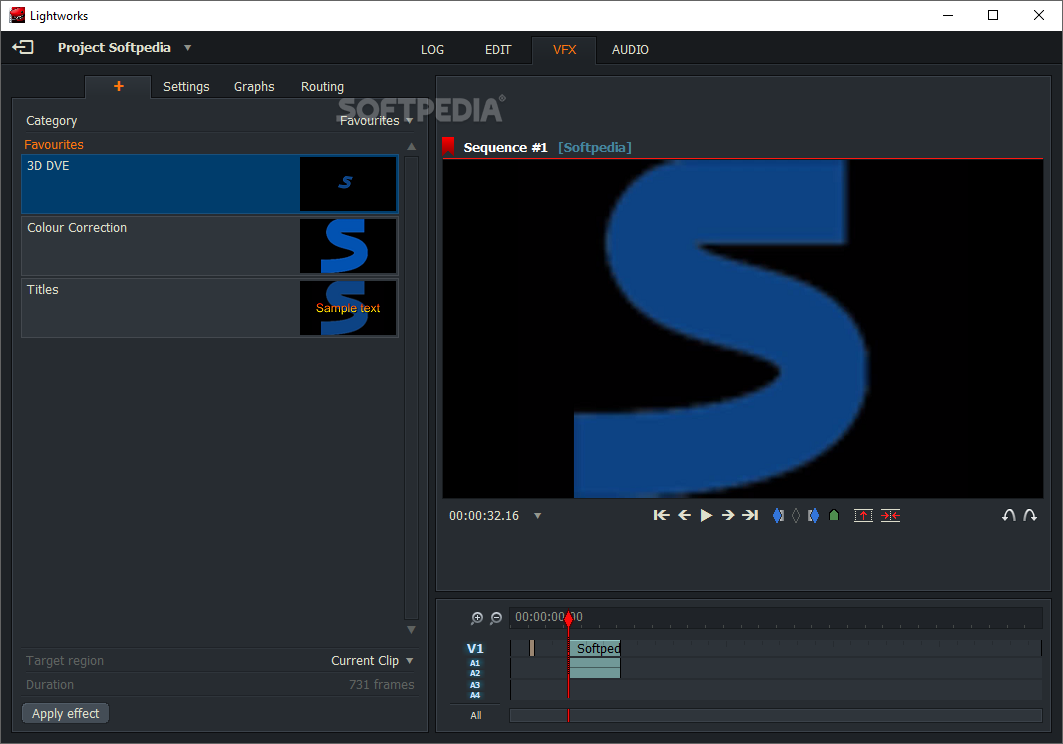Click the Project Softpedia name

point(114,47)
